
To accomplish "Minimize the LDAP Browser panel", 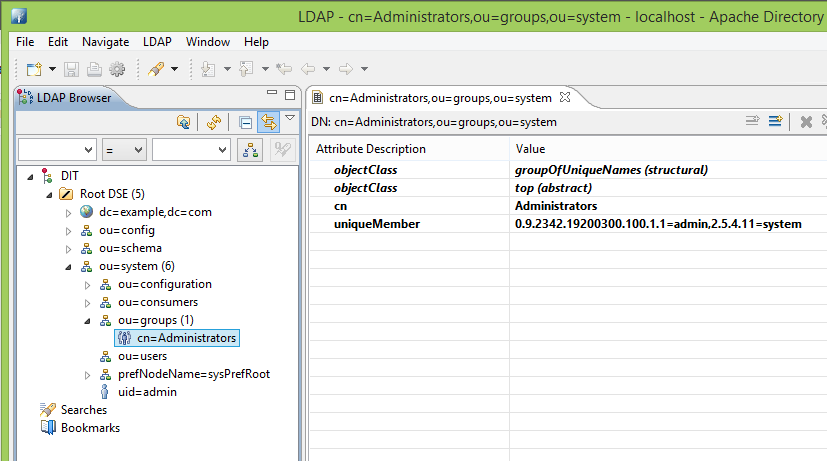I will point(272,92).
